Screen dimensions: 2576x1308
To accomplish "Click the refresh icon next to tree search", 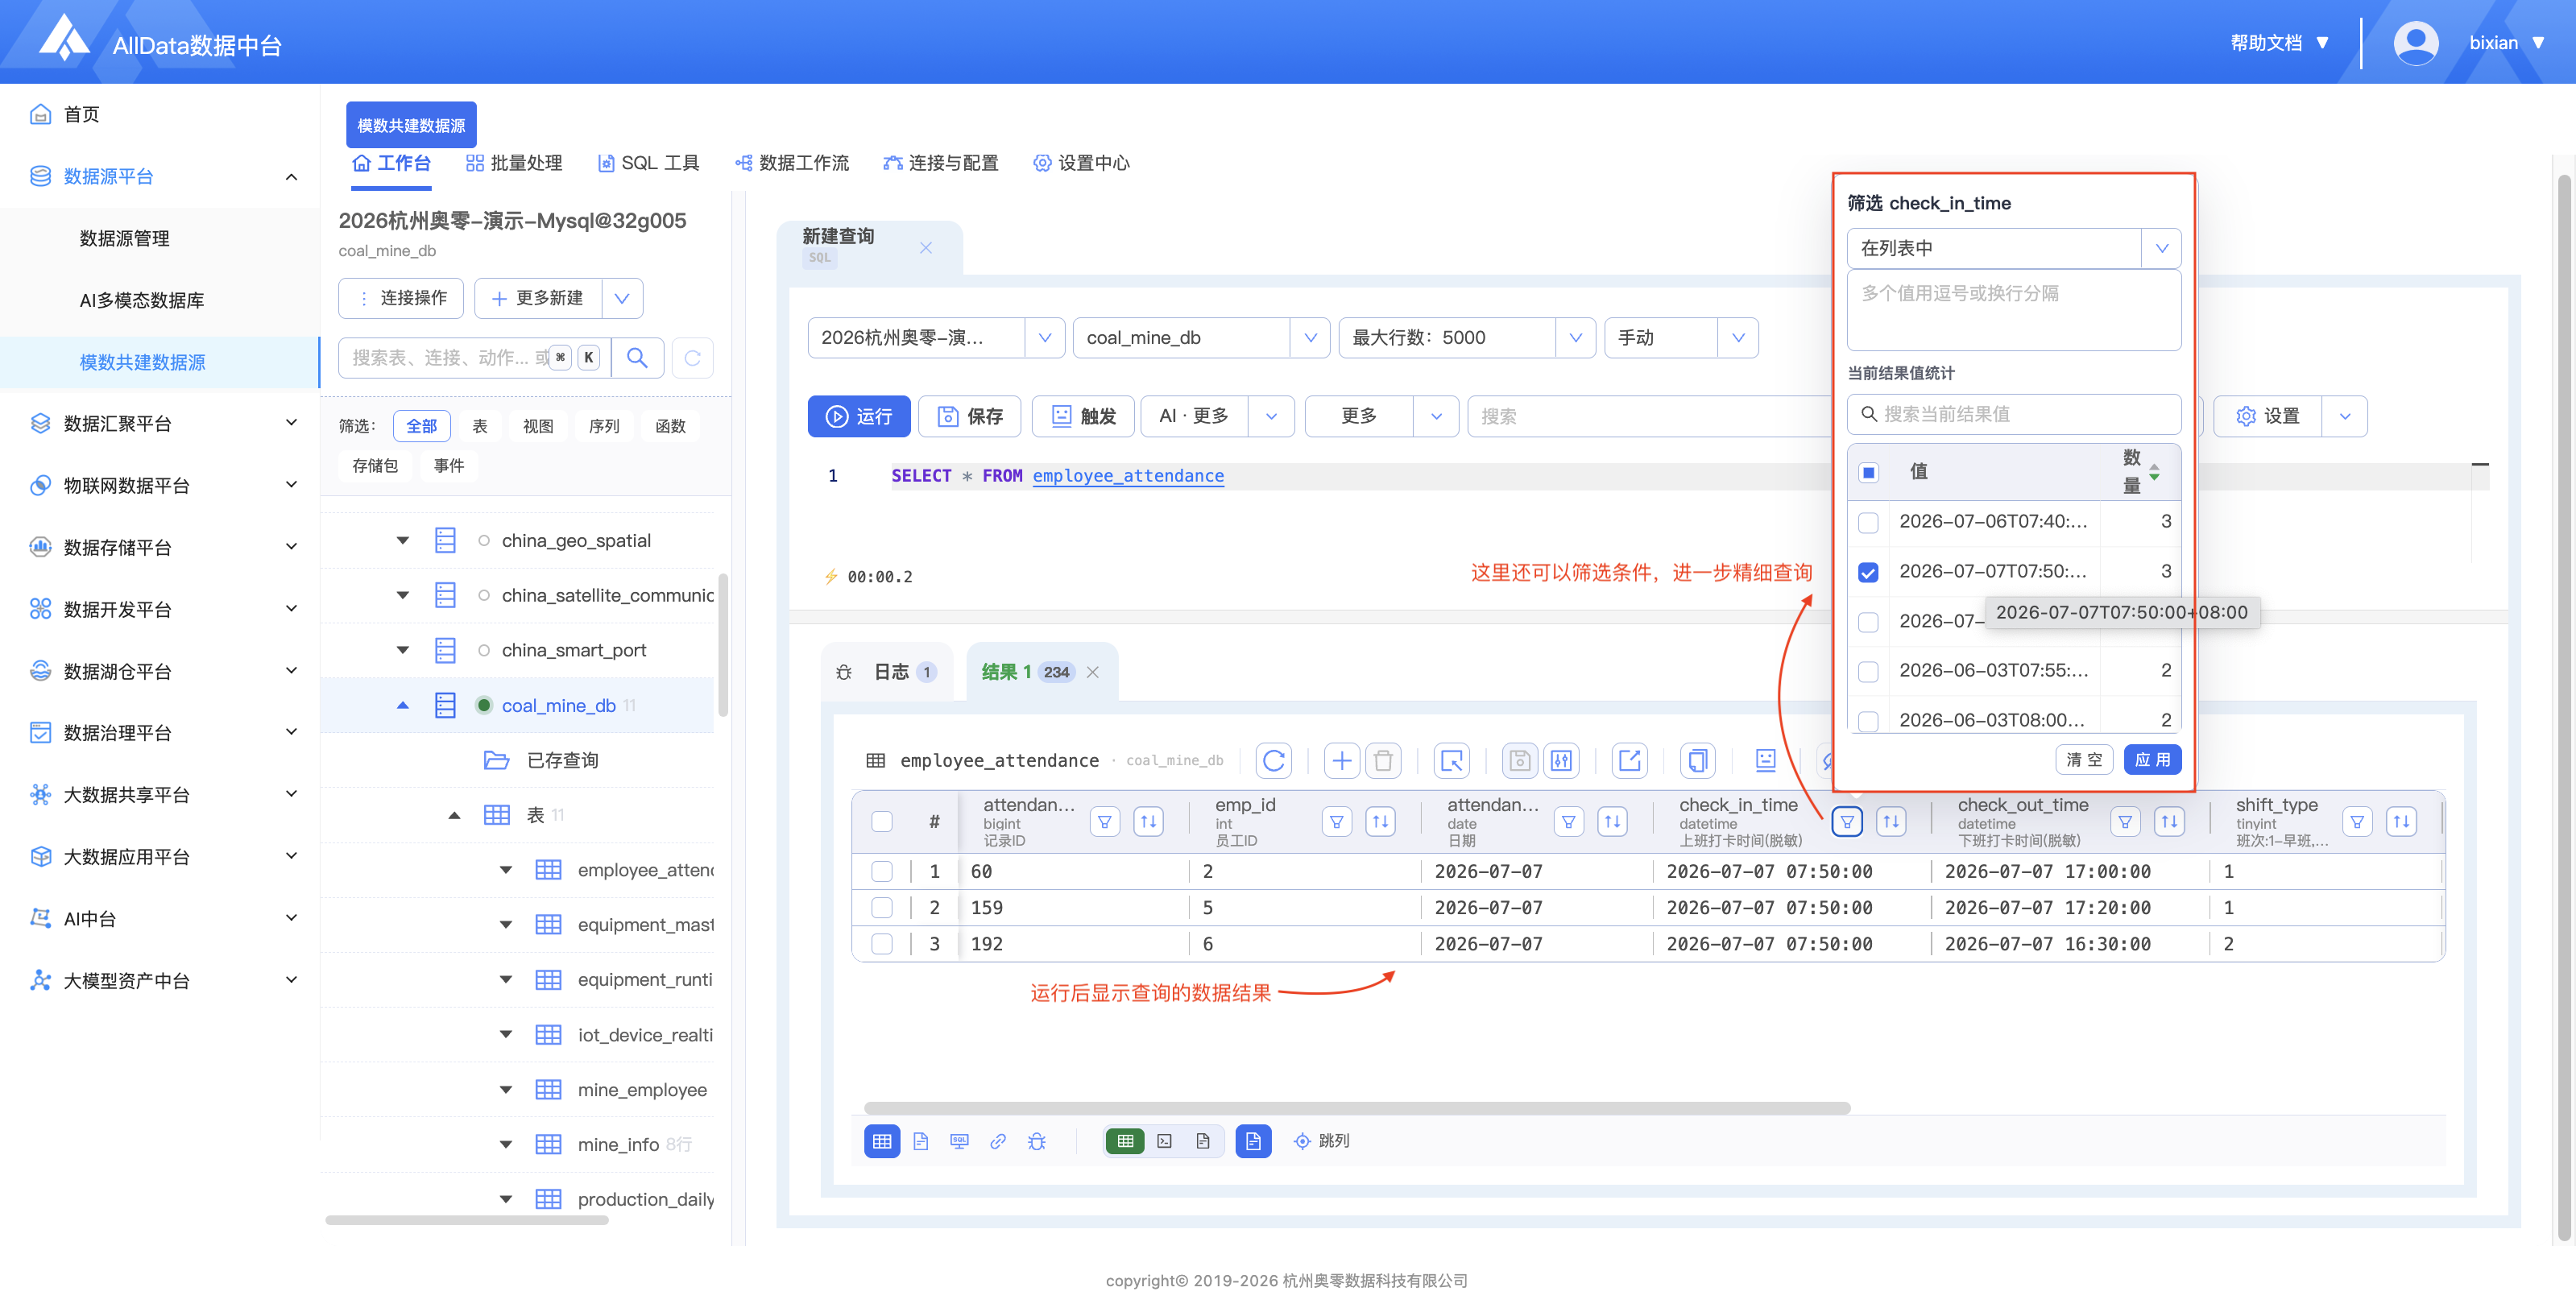I will tap(692, 357).
